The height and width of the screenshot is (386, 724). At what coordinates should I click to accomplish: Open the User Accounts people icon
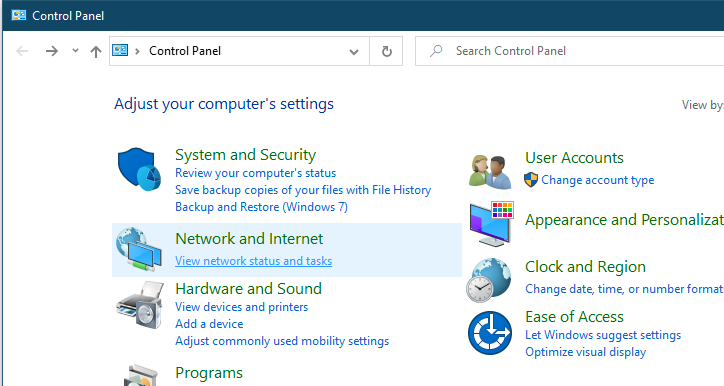coord(490,172)
